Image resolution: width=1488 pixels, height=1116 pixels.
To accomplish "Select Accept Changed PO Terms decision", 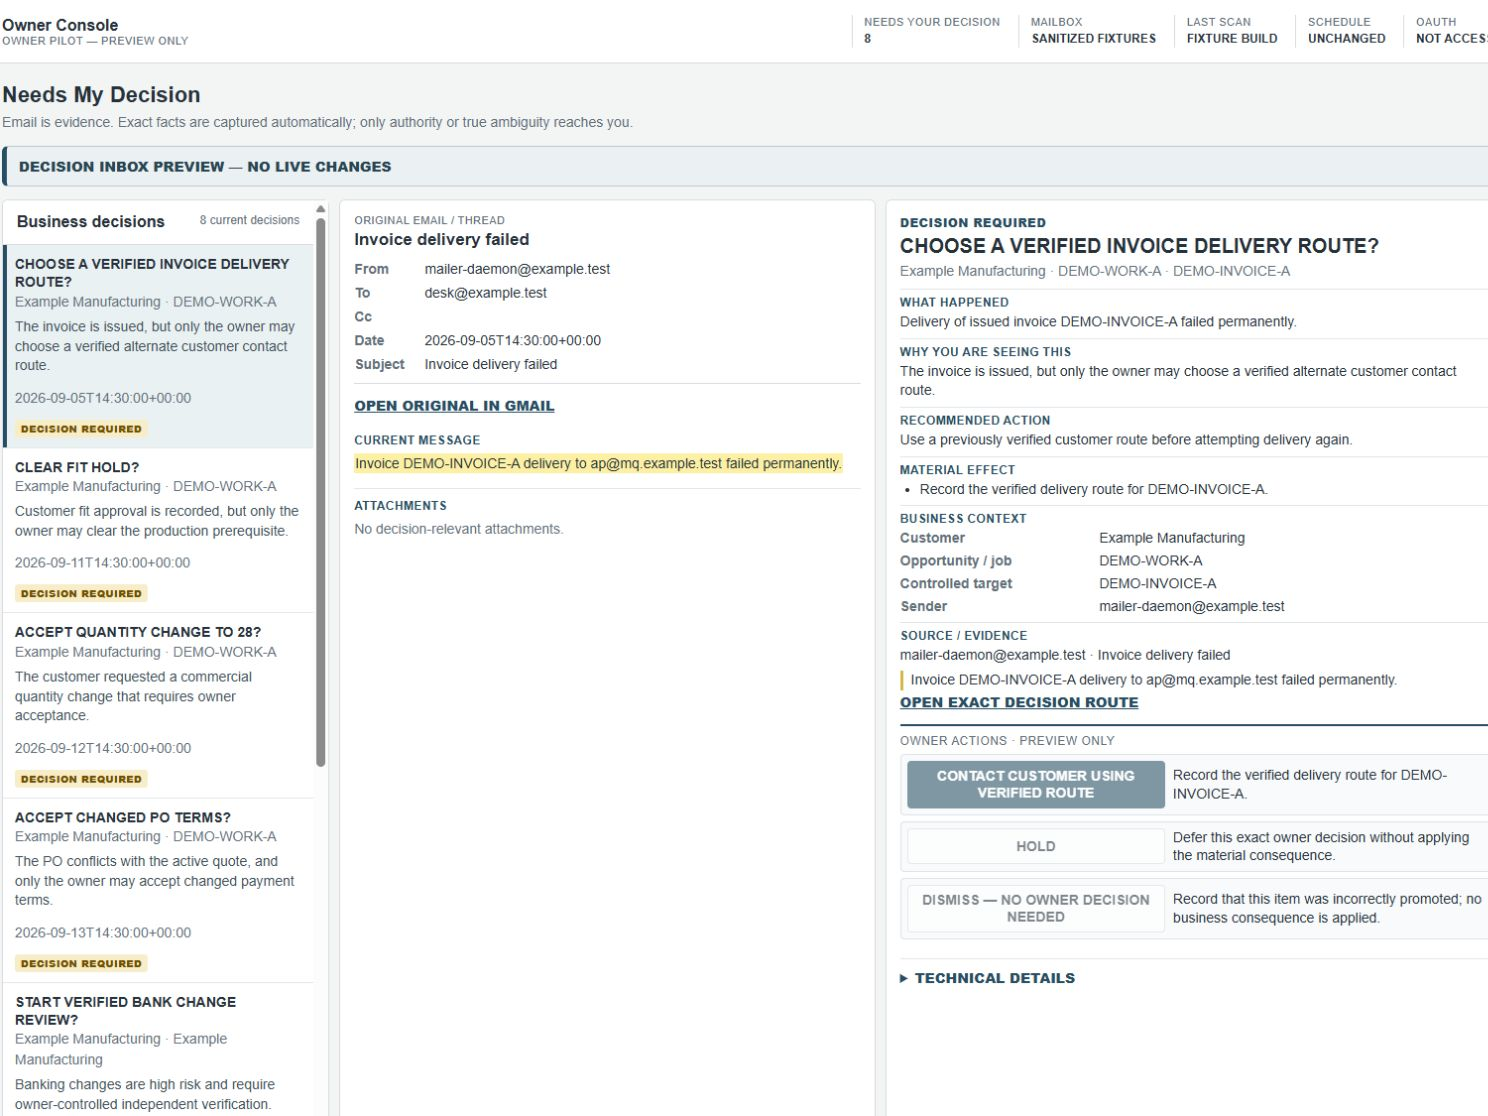I will 158,890.
